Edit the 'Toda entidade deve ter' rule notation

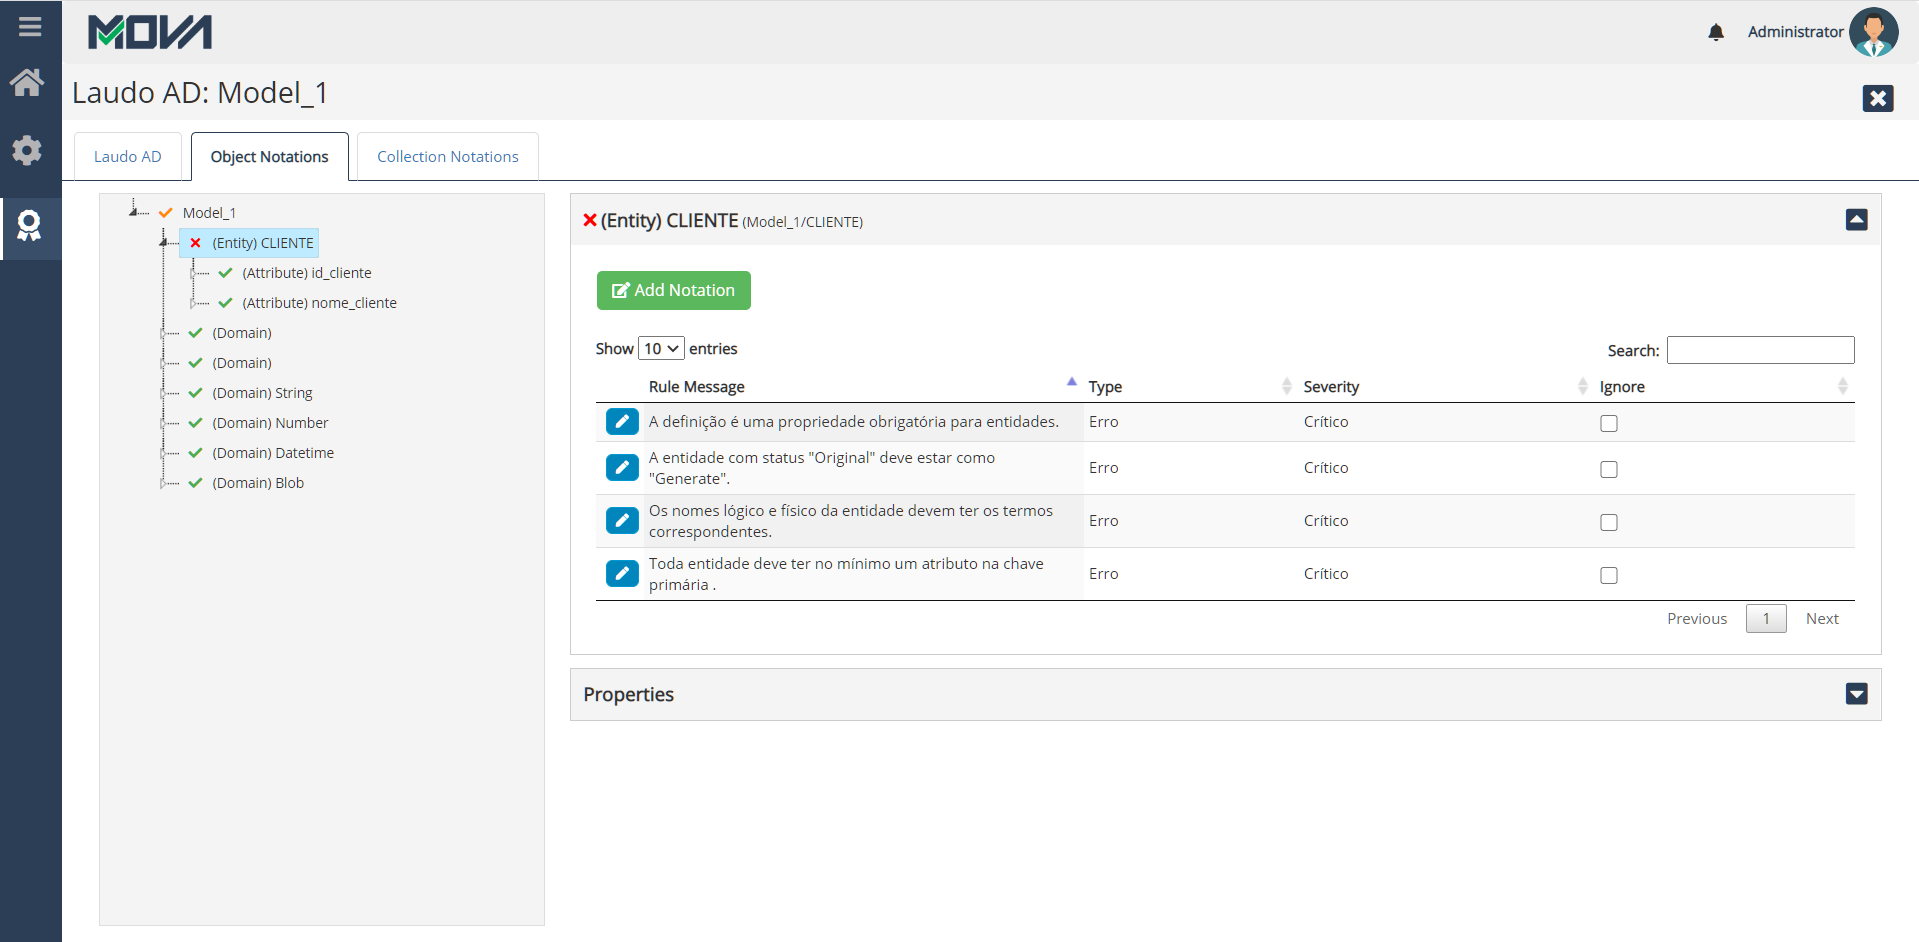[x=622, y=574]
